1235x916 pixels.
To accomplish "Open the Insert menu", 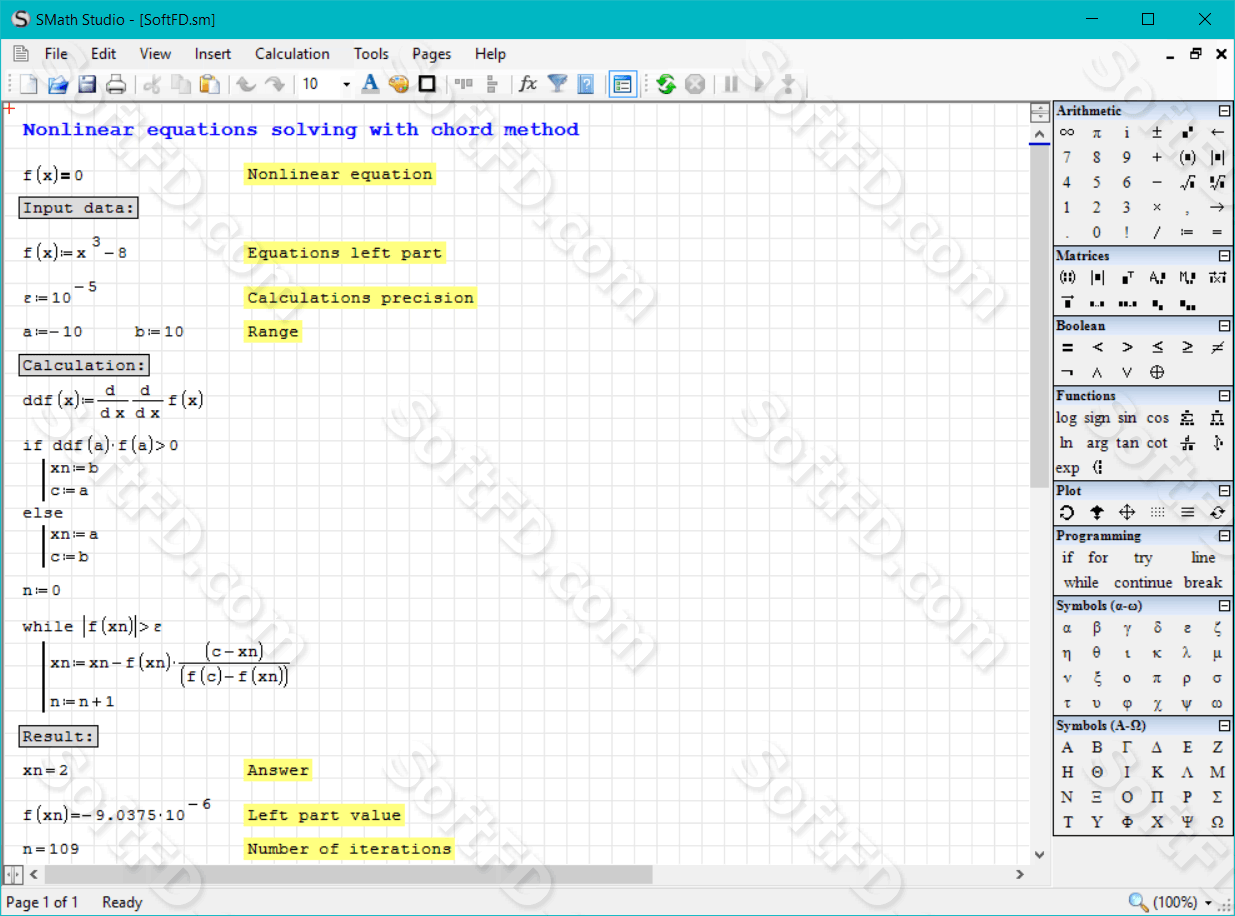I will tap(213, 54).
